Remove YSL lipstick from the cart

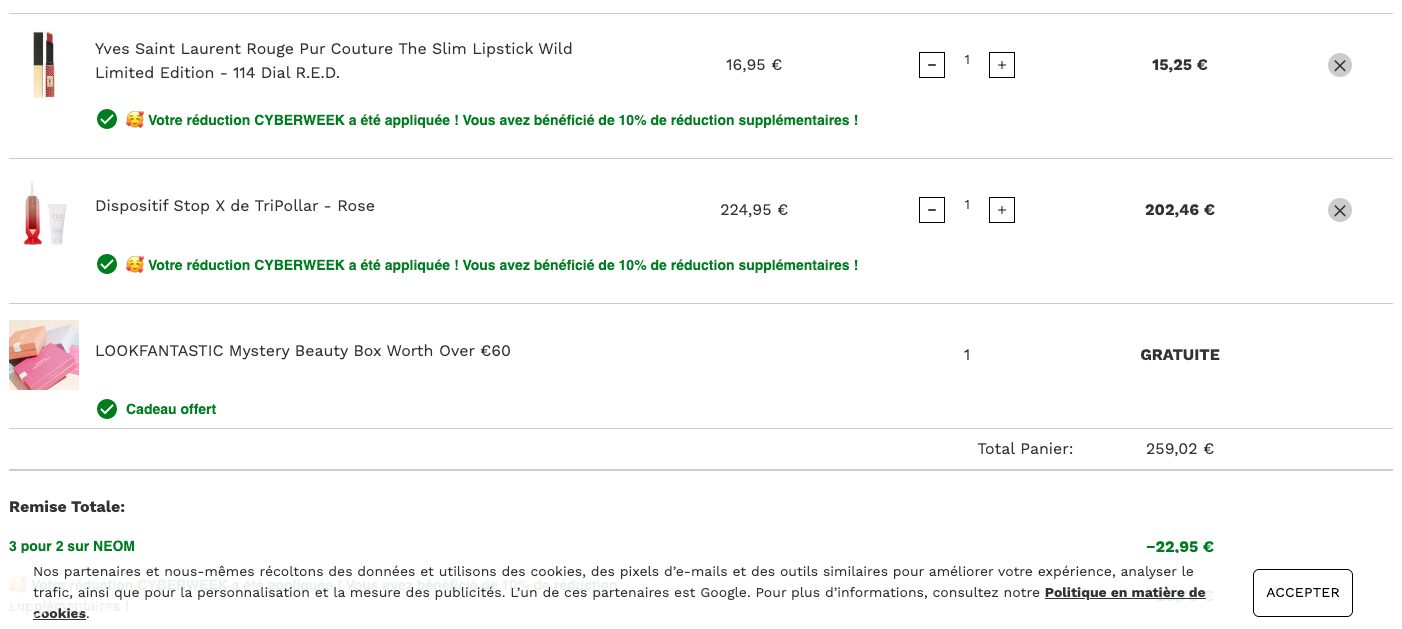click(1340, 65)
